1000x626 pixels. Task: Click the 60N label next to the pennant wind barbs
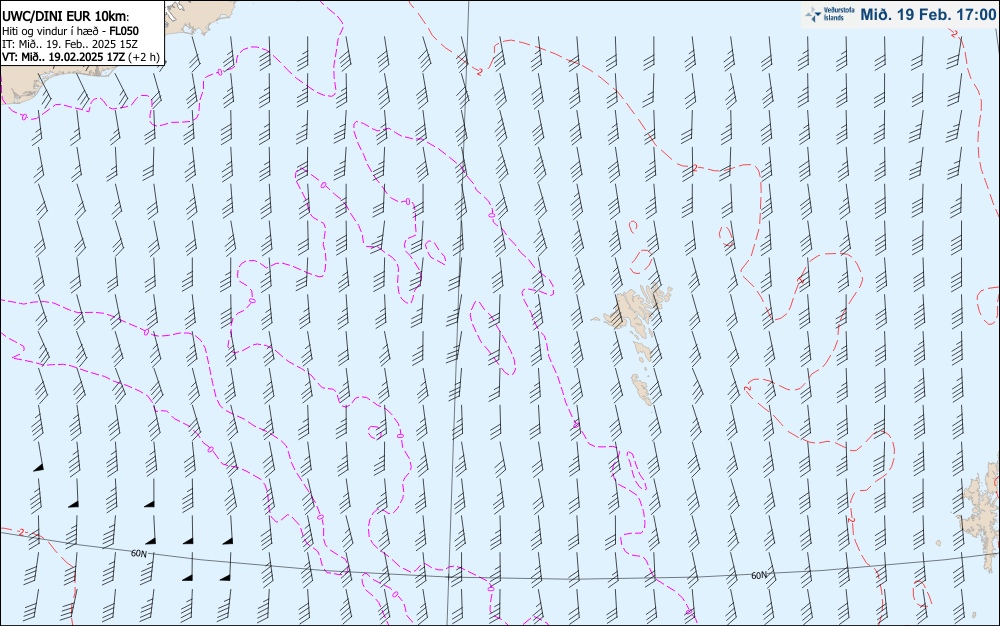click(138, 553)
